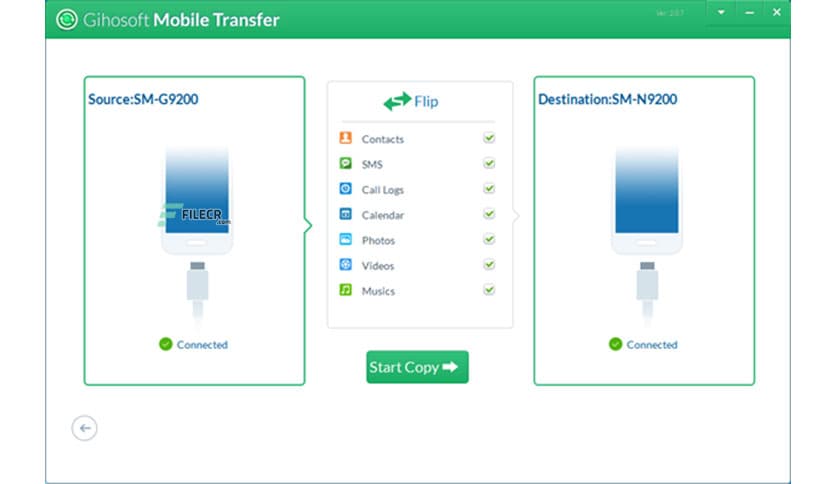Image resolution: width=836 pixels, height=484 pixels.
Task: Click the version number in the title bar
Action: [670, 13]
